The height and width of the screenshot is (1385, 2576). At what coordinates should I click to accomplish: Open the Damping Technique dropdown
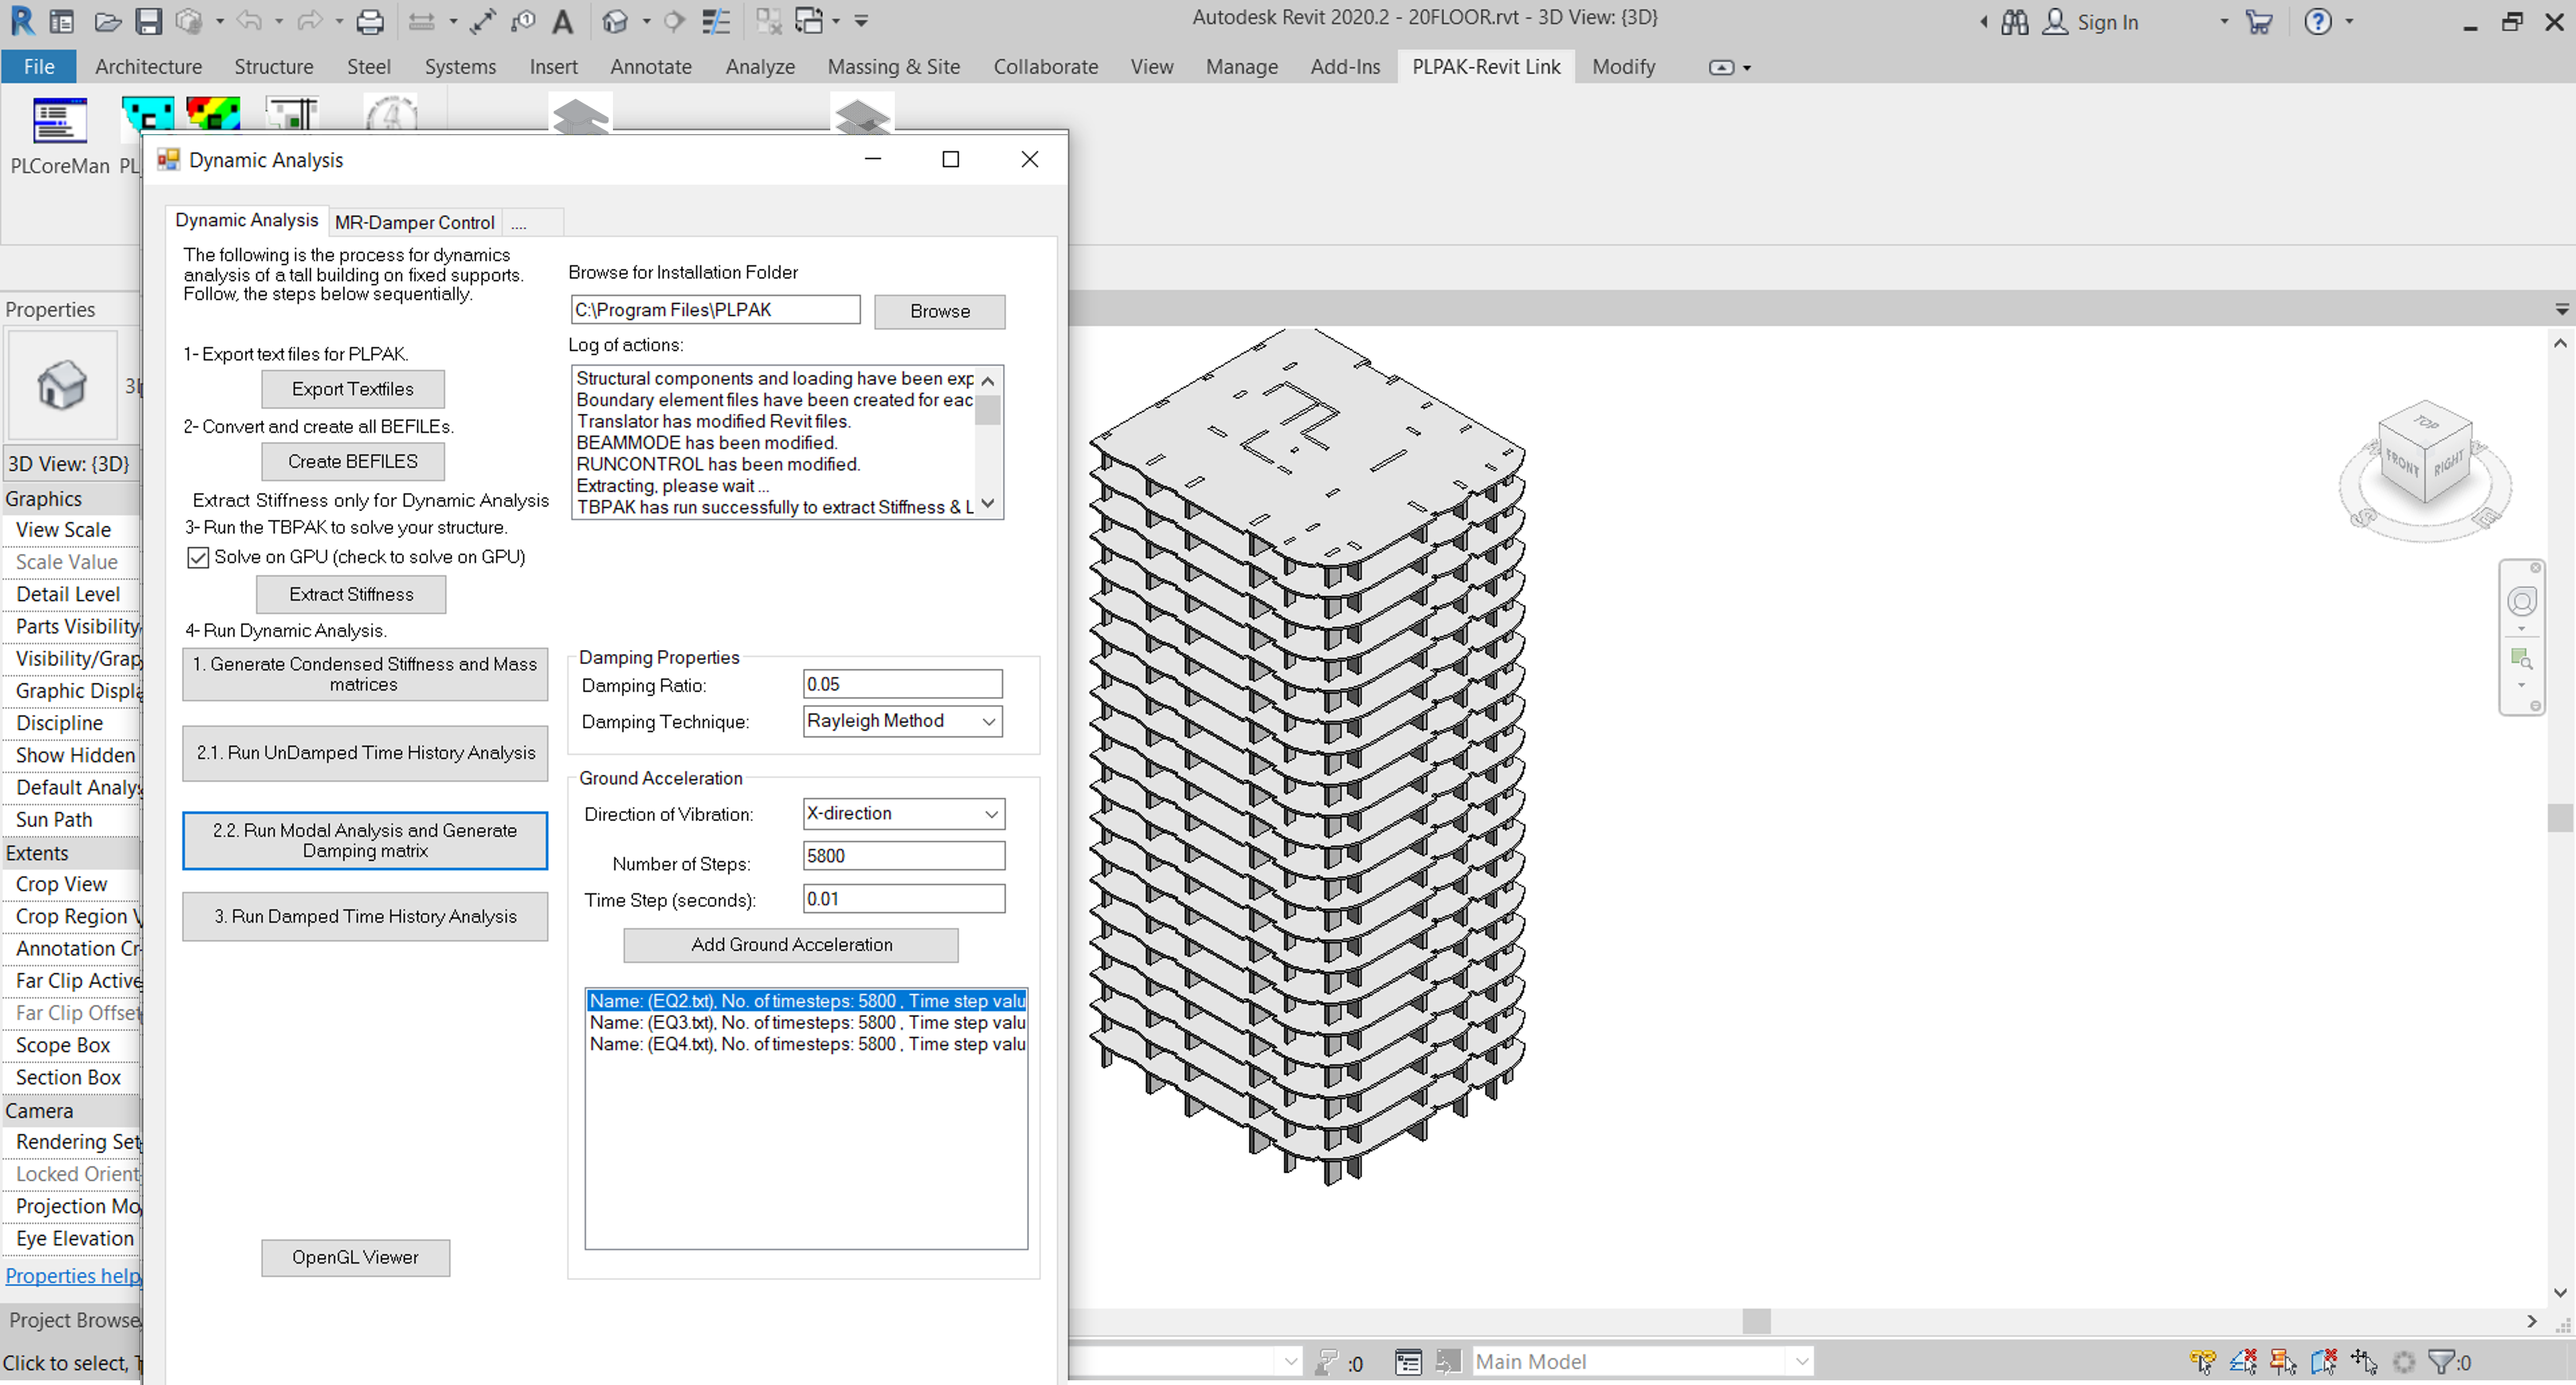click(903, 721)
